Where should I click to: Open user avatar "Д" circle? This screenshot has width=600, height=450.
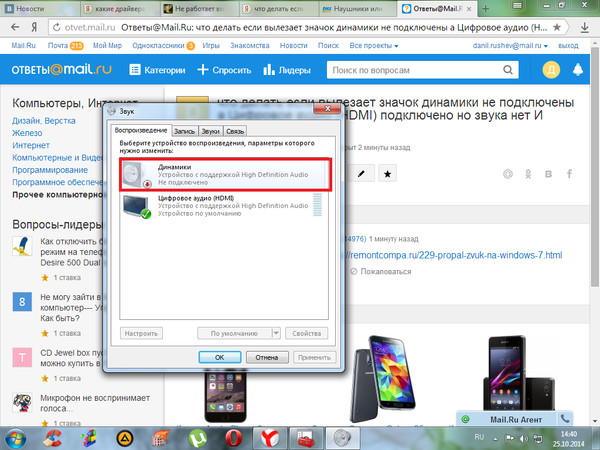click(551, 70)
